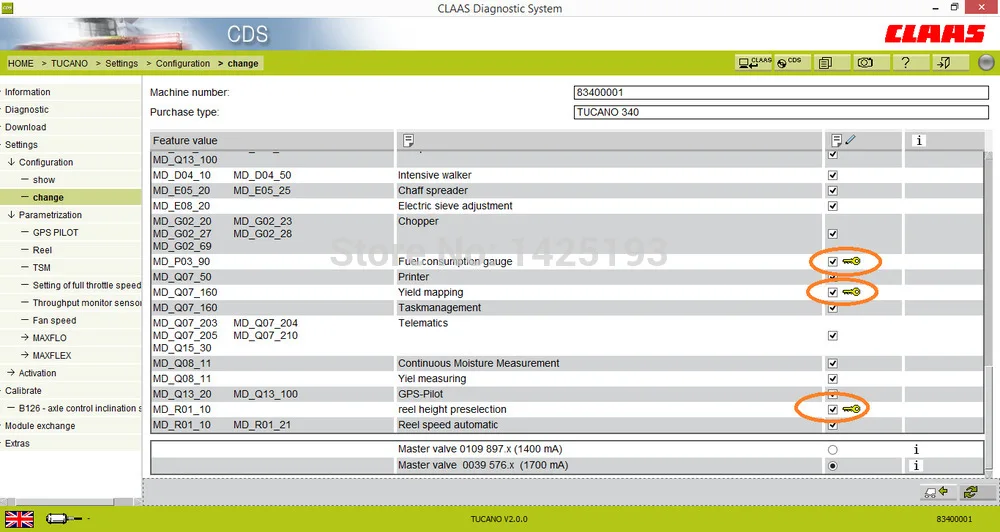The height and width of the screenshot is (532, 1000).
Task: Collapse the Parametrization tree node
Action: click(x=11, y=215)
